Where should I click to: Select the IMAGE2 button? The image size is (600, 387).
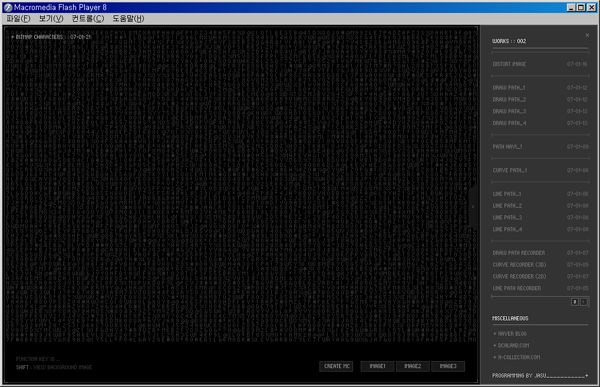pos(412,366)
